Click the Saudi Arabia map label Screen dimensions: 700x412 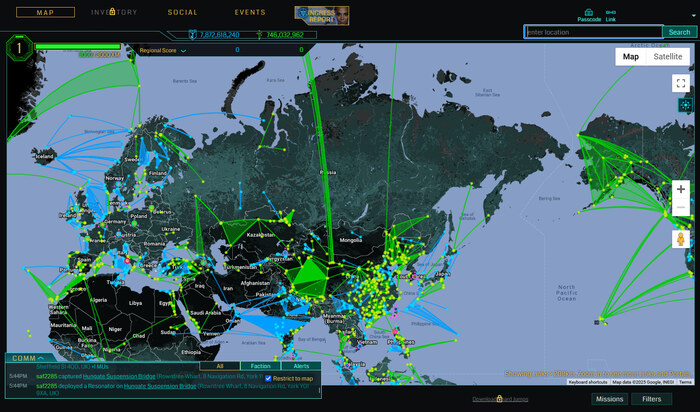point(206,313)
